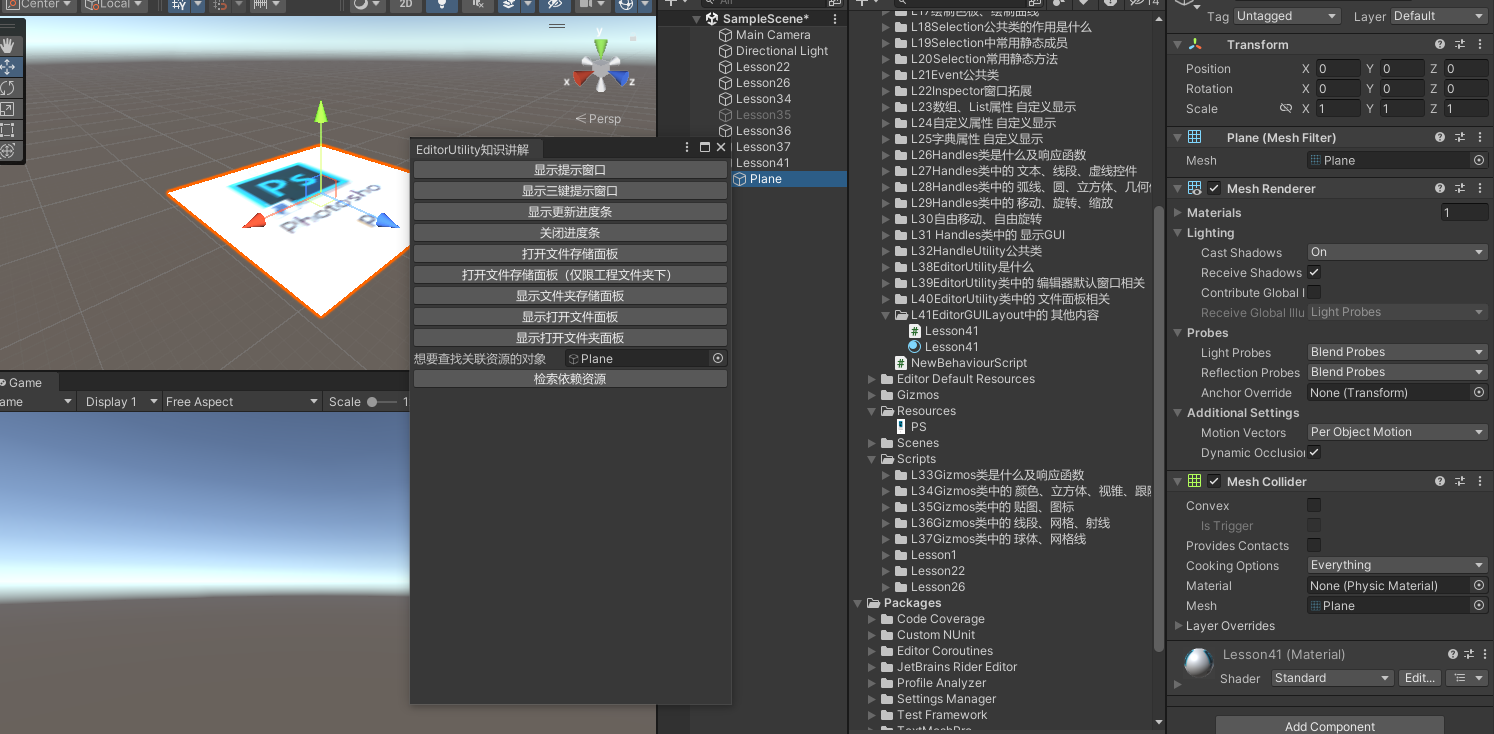1494x734 pixels.
Task: Click the 显示提示窗口 button
Action: click(570, 170)
